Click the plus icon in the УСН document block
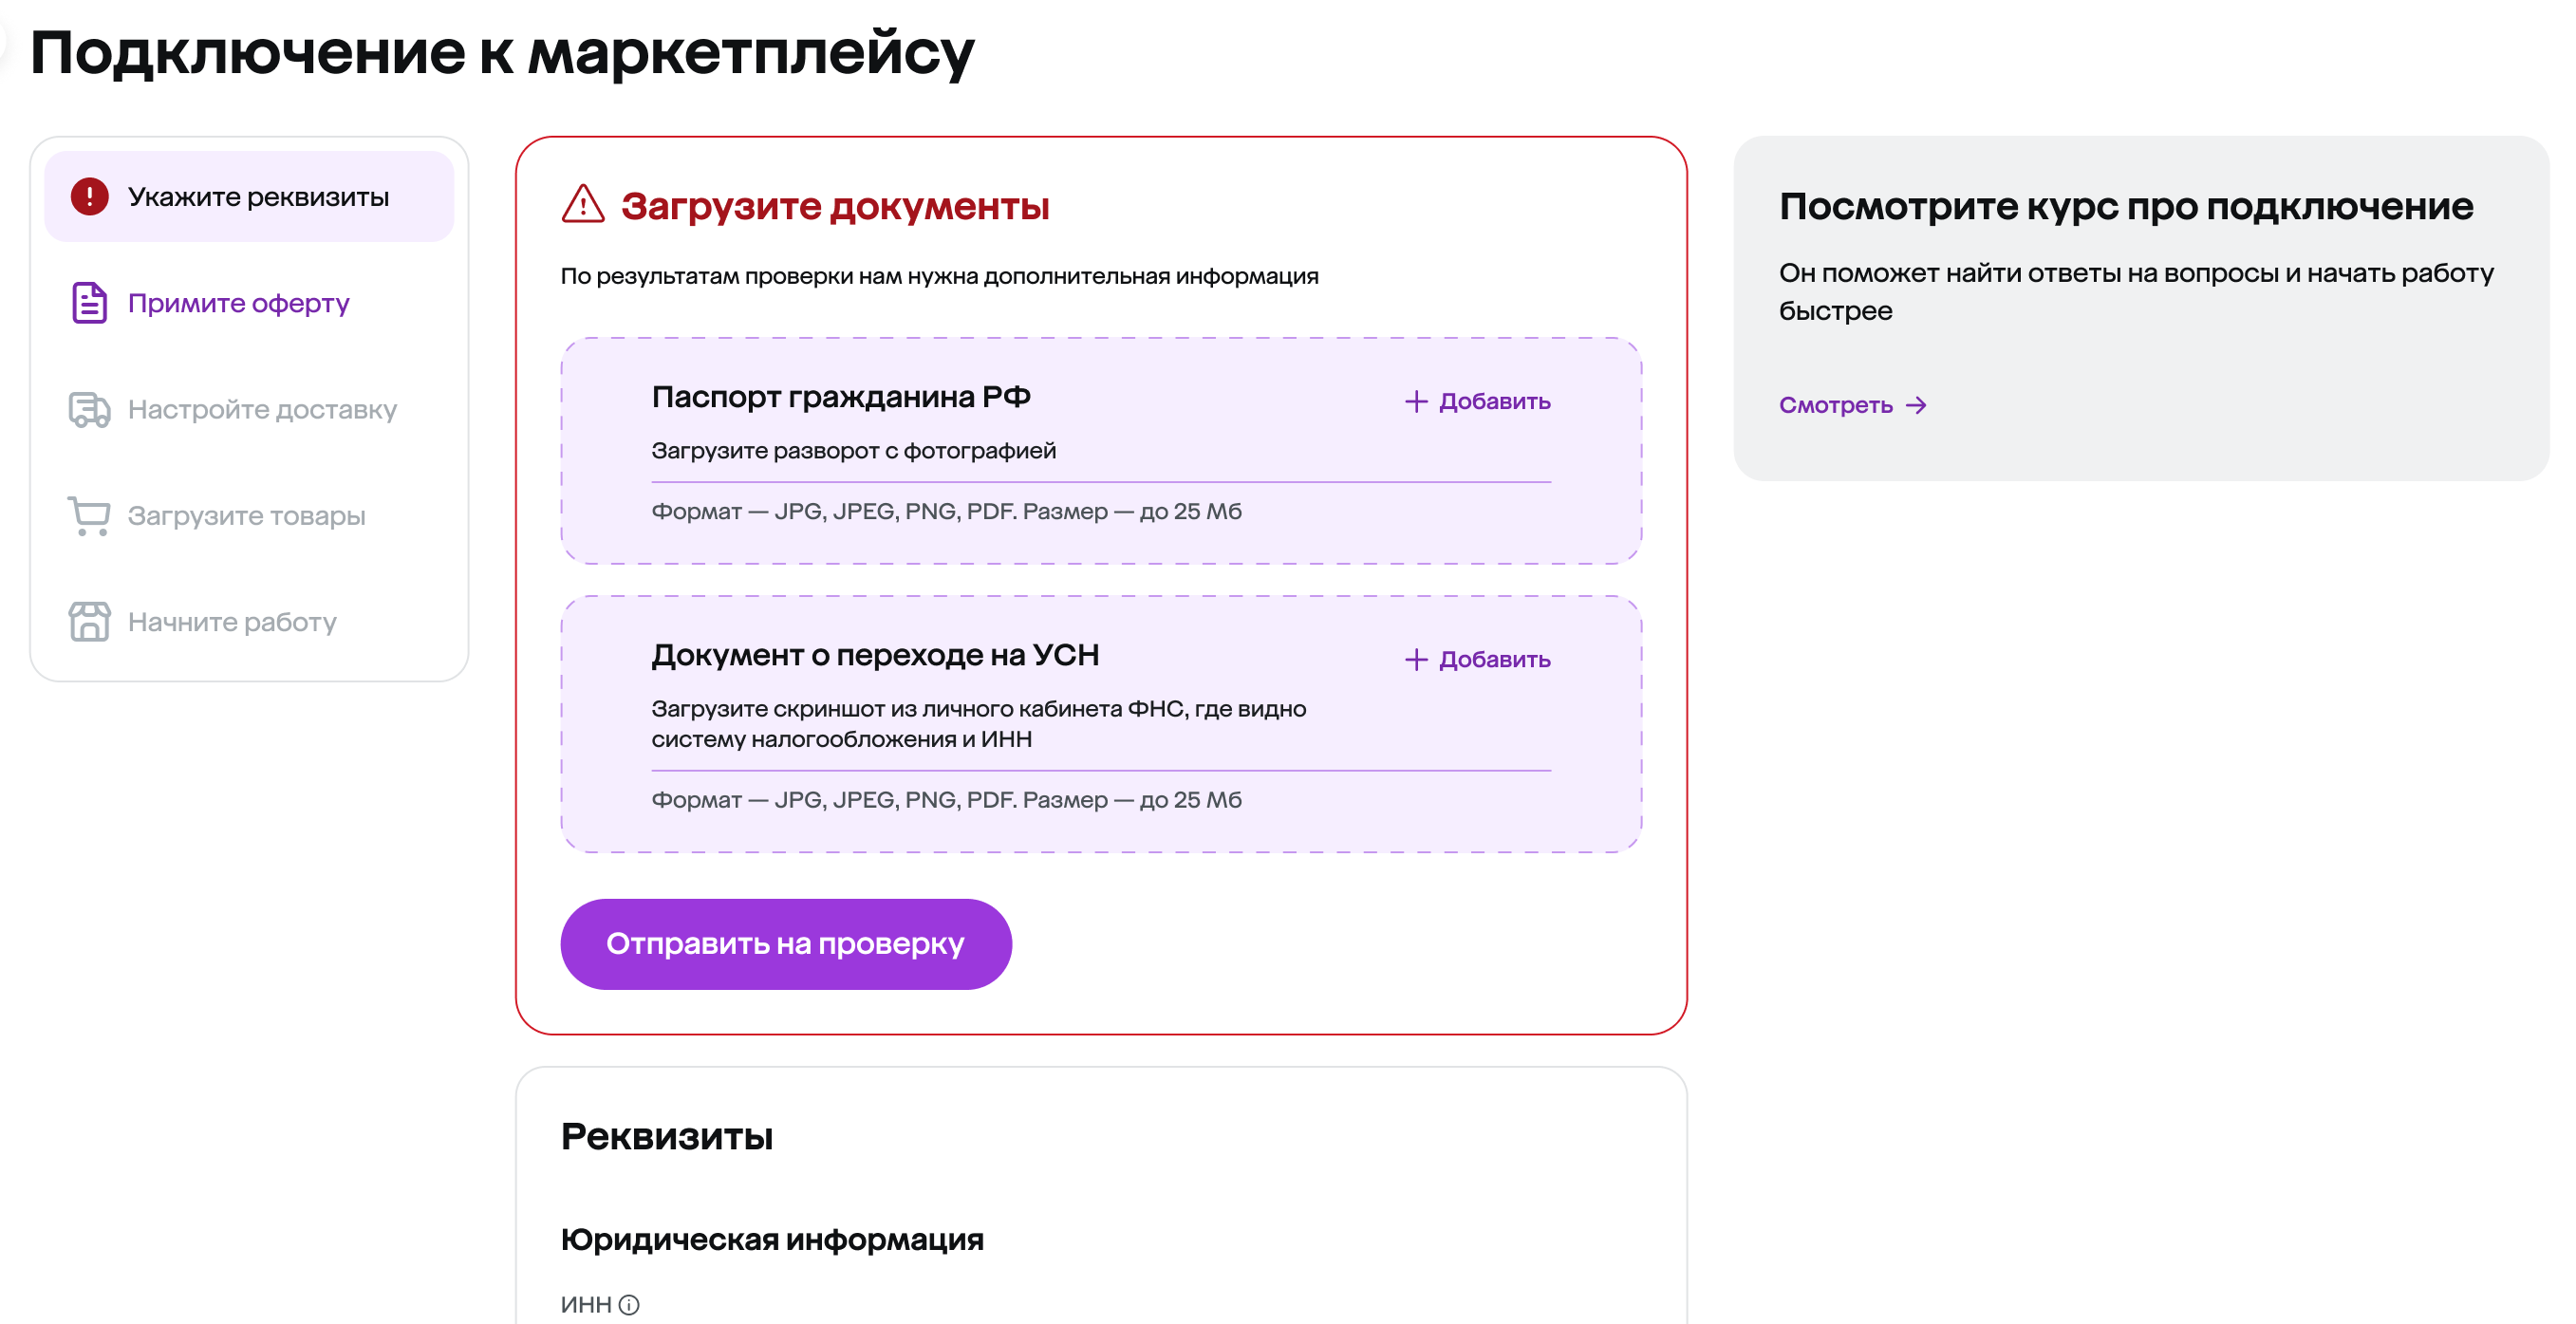The width and height of the screenshot is (2576, 1324). click(1415, 659)
